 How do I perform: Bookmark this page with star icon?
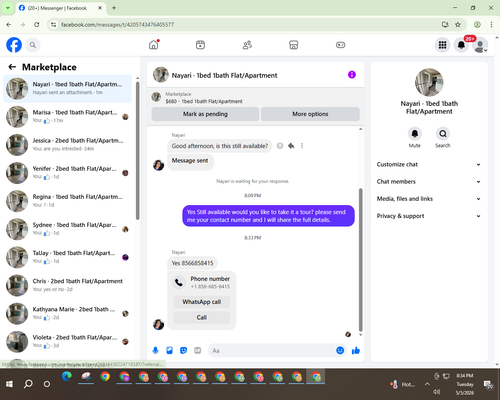(x=458, y=24)
